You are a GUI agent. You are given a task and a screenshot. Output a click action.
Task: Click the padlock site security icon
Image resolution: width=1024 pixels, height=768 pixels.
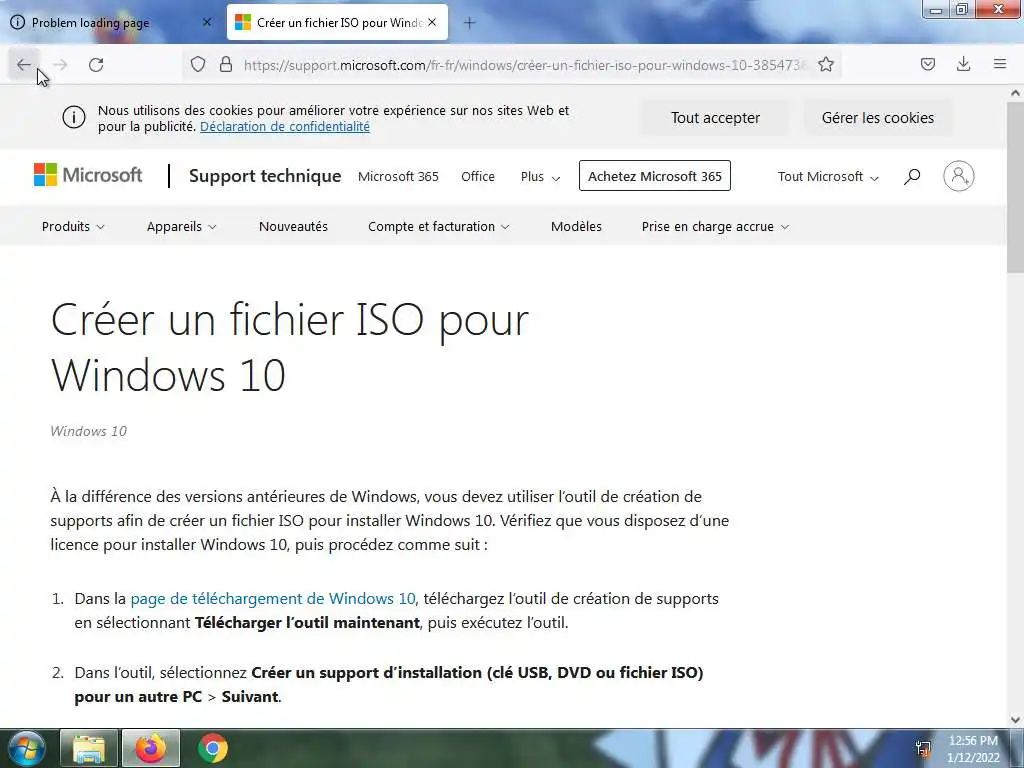(226, 65)
